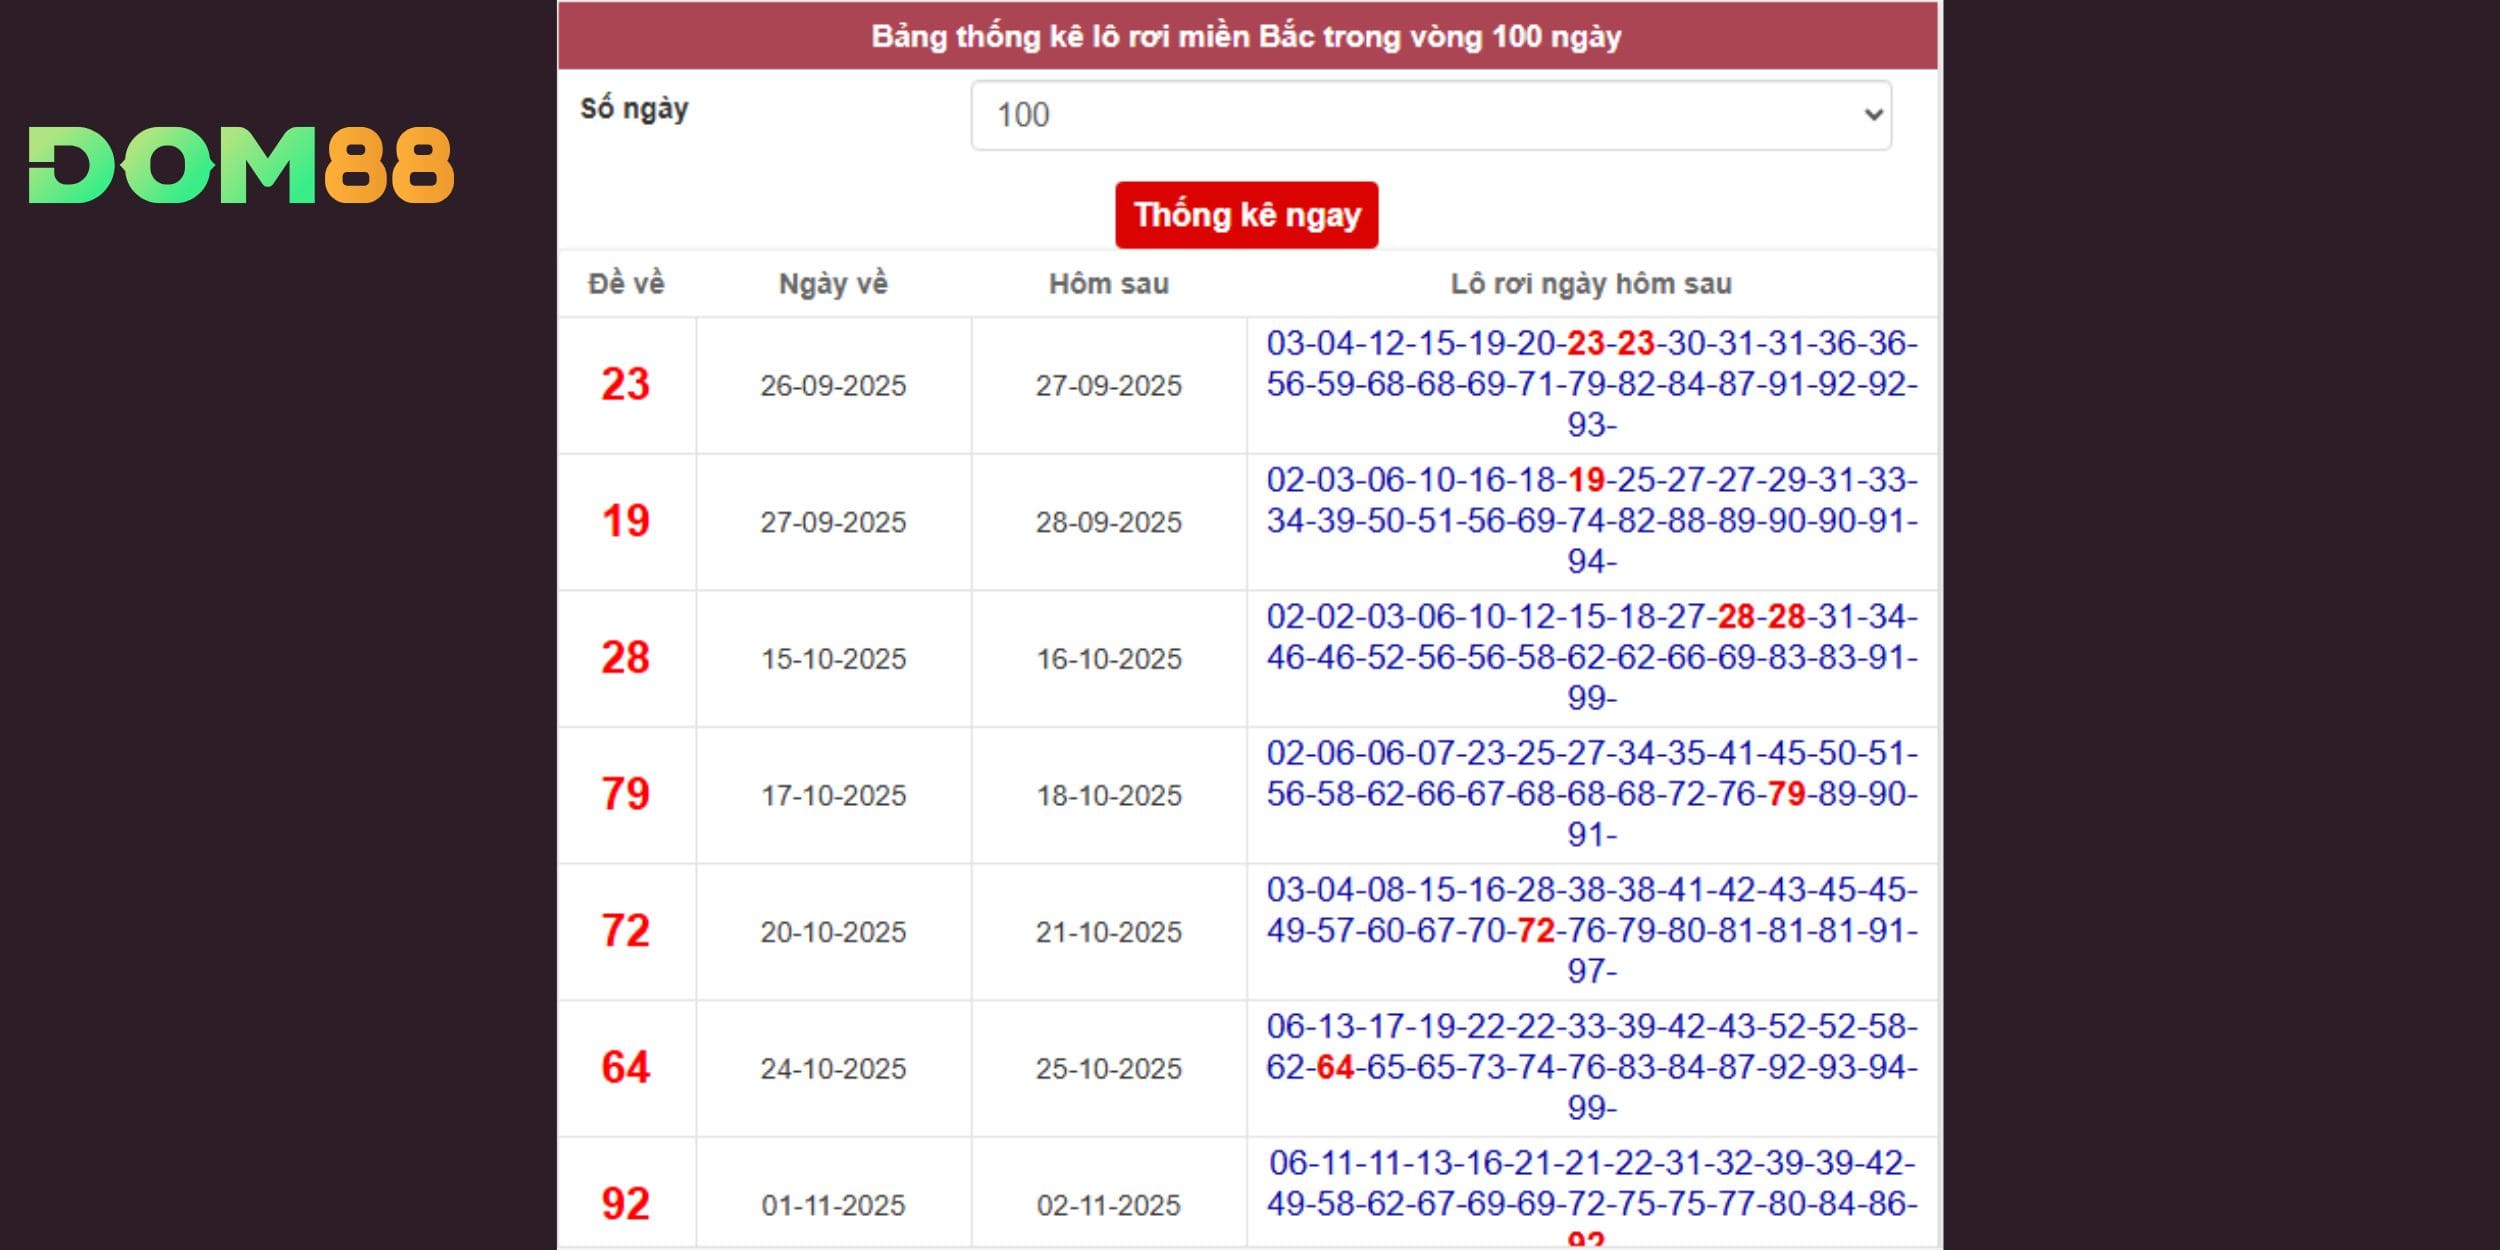2500x1250 pixels.
Task: Click red number 64 in Đề về column
Action: point(626,1068)
